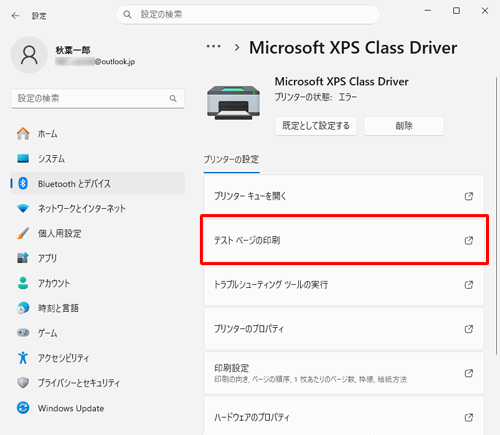This screenshot has height=435, width=500.
Task: Click external-link icon on テスト ページ row
Action: 469,240
